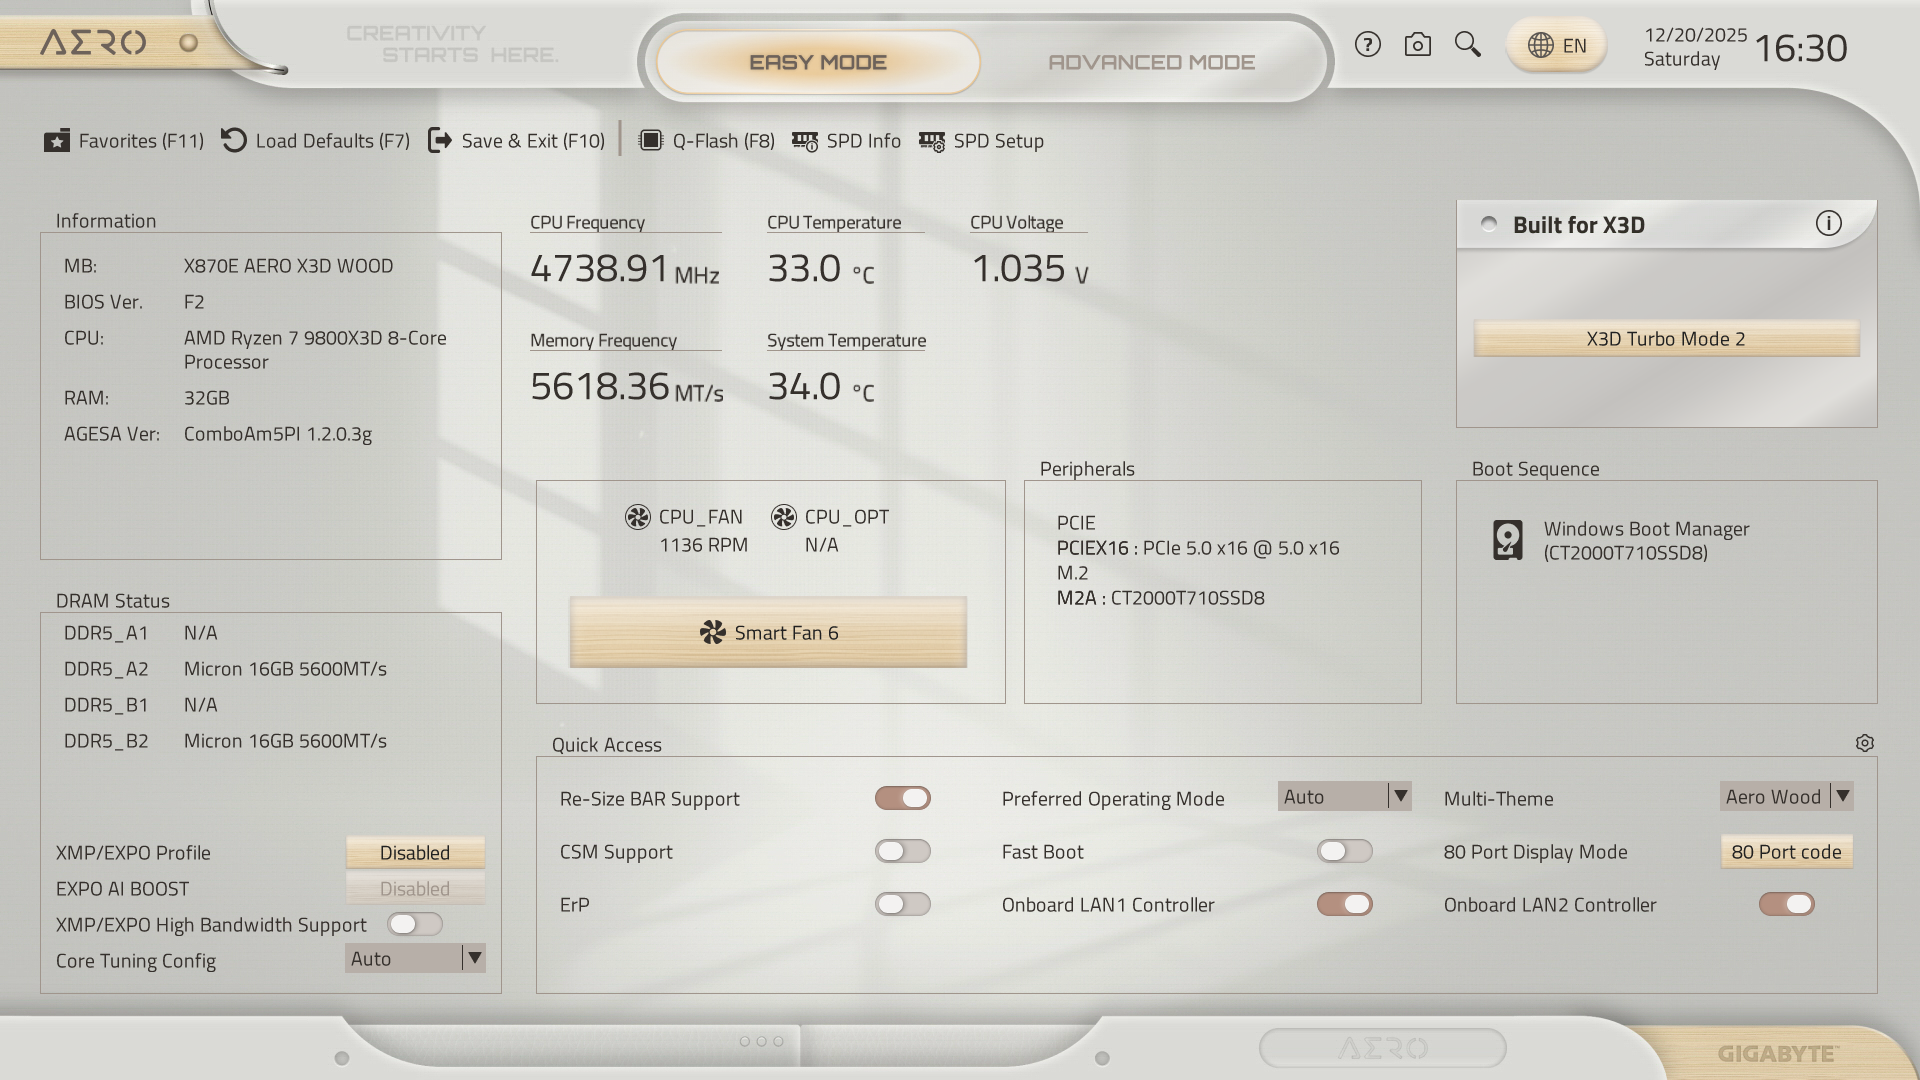Open Quick Access settings gear

(1864, 742)
